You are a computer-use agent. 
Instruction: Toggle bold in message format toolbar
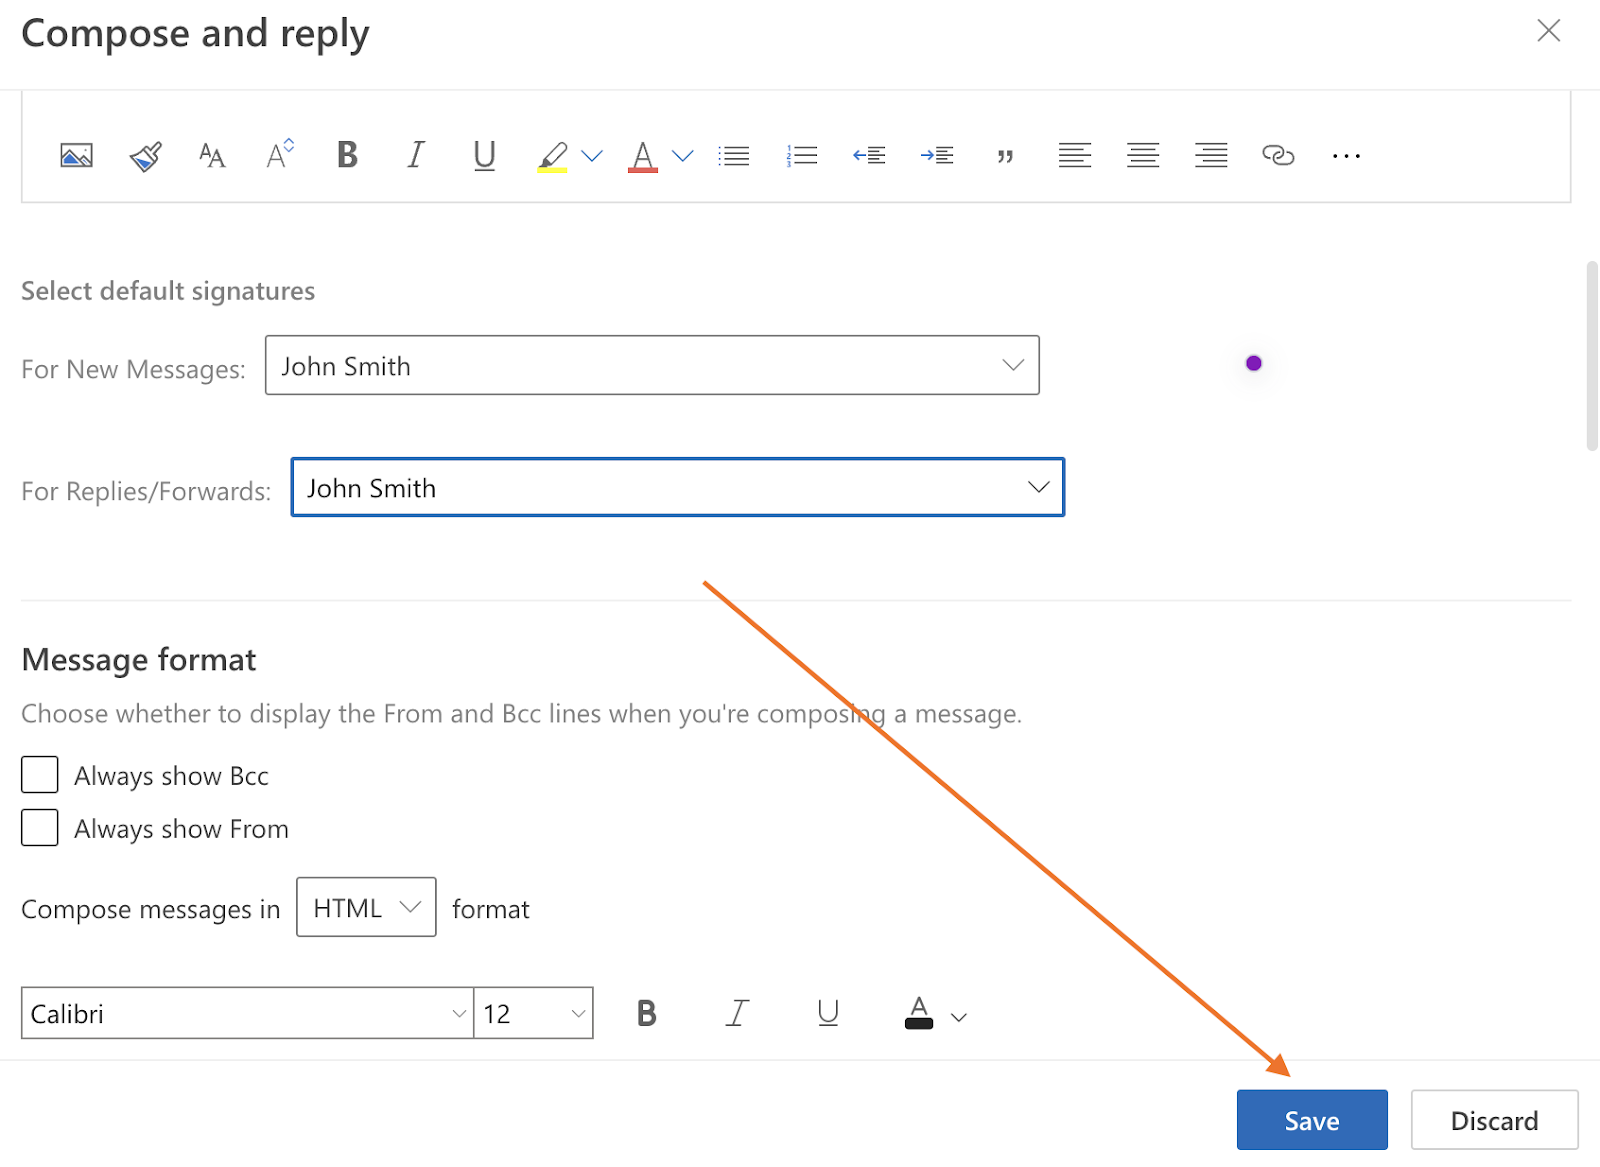[647, 1014]
